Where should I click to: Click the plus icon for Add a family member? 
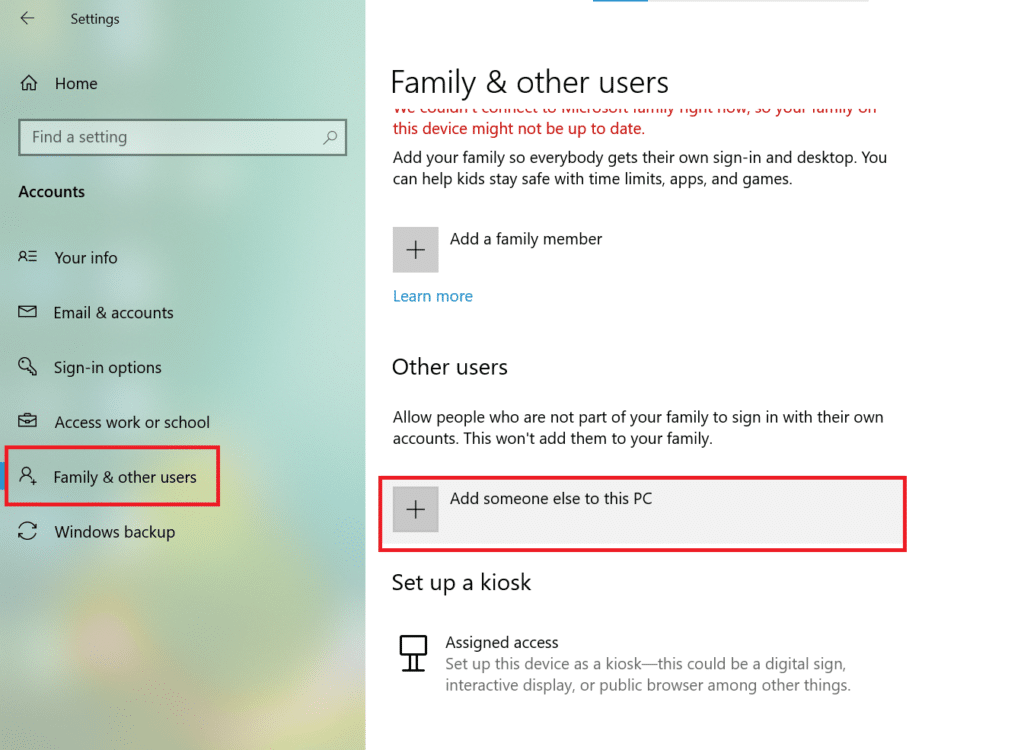click(x=415, y=249)
